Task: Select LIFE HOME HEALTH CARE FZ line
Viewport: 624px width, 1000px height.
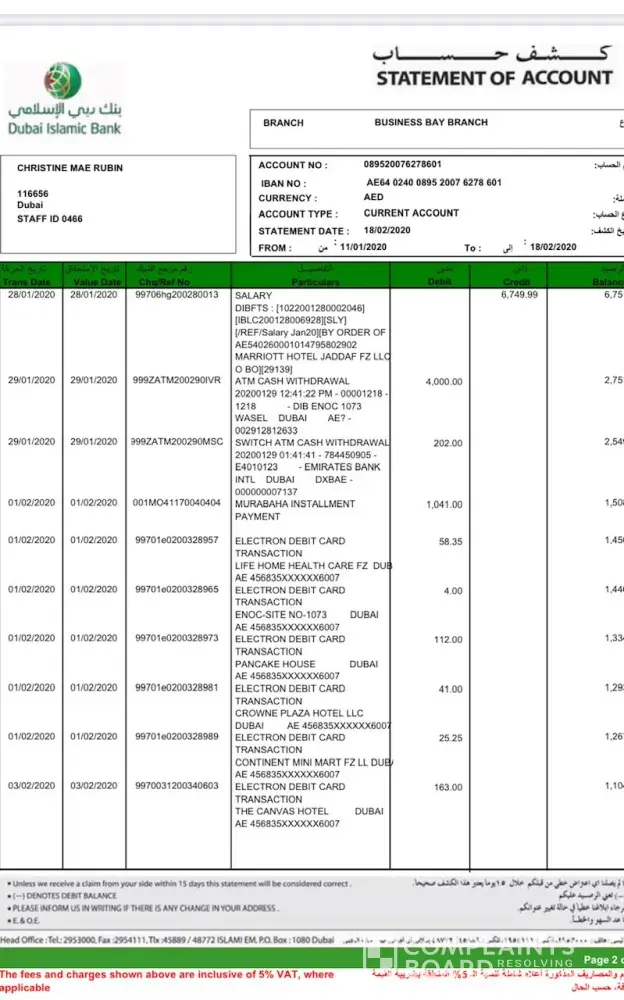Action: tap(313, 566)
